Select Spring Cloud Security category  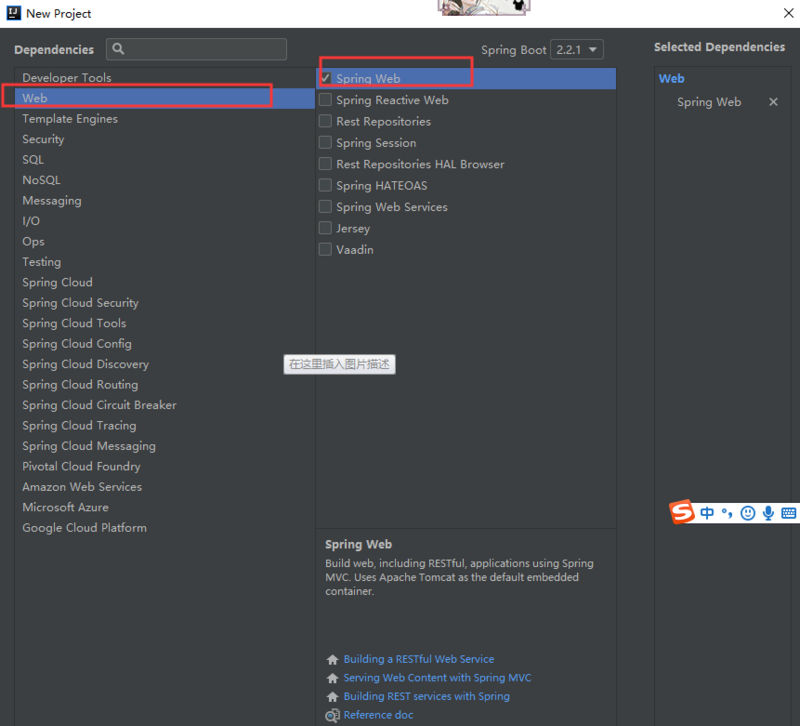(165, 303)
